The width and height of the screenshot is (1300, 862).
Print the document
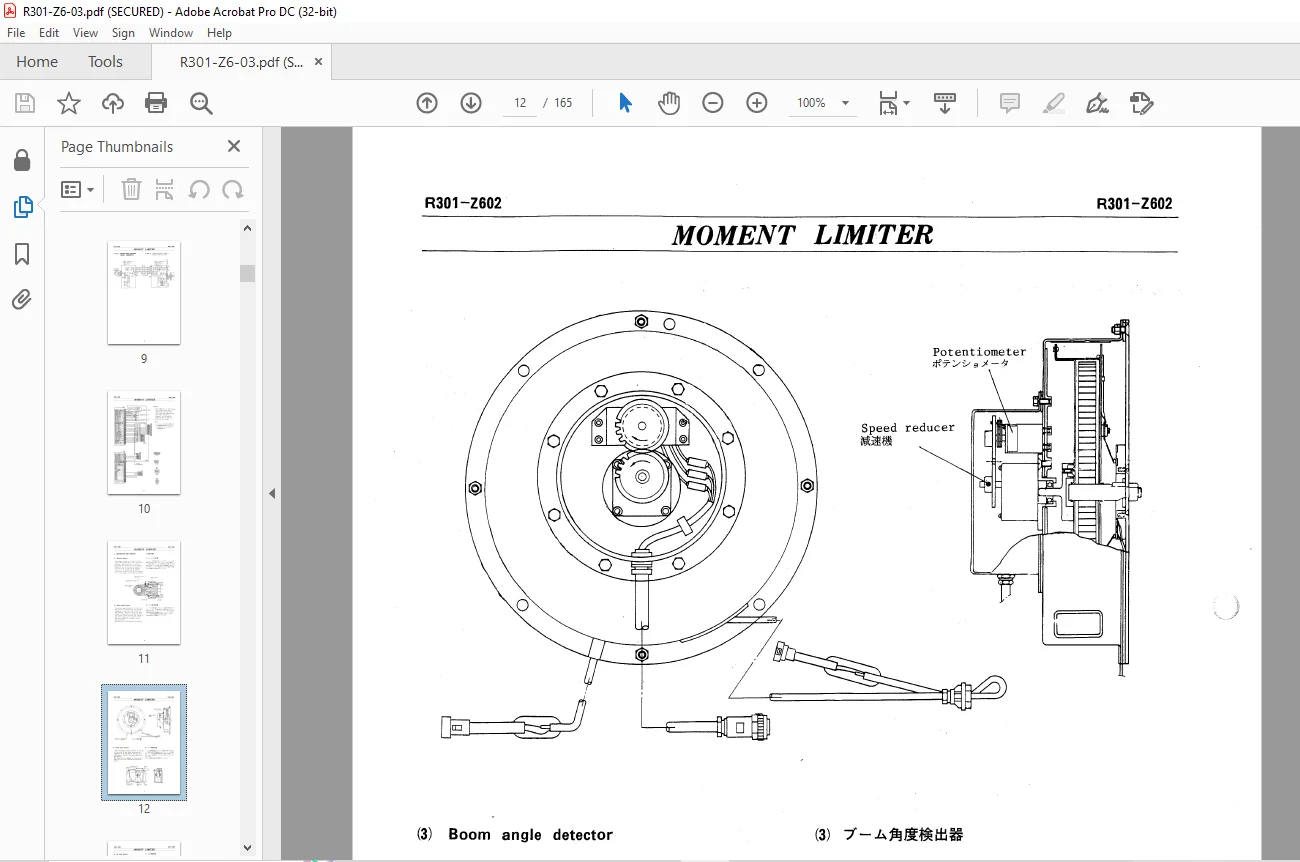point(156,103)
